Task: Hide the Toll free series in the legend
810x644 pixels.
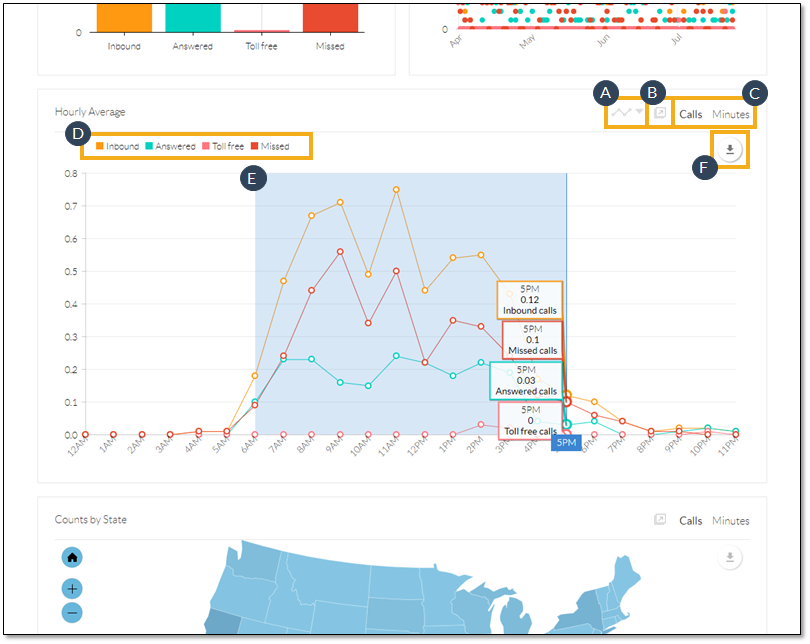Action: (224, 147)
